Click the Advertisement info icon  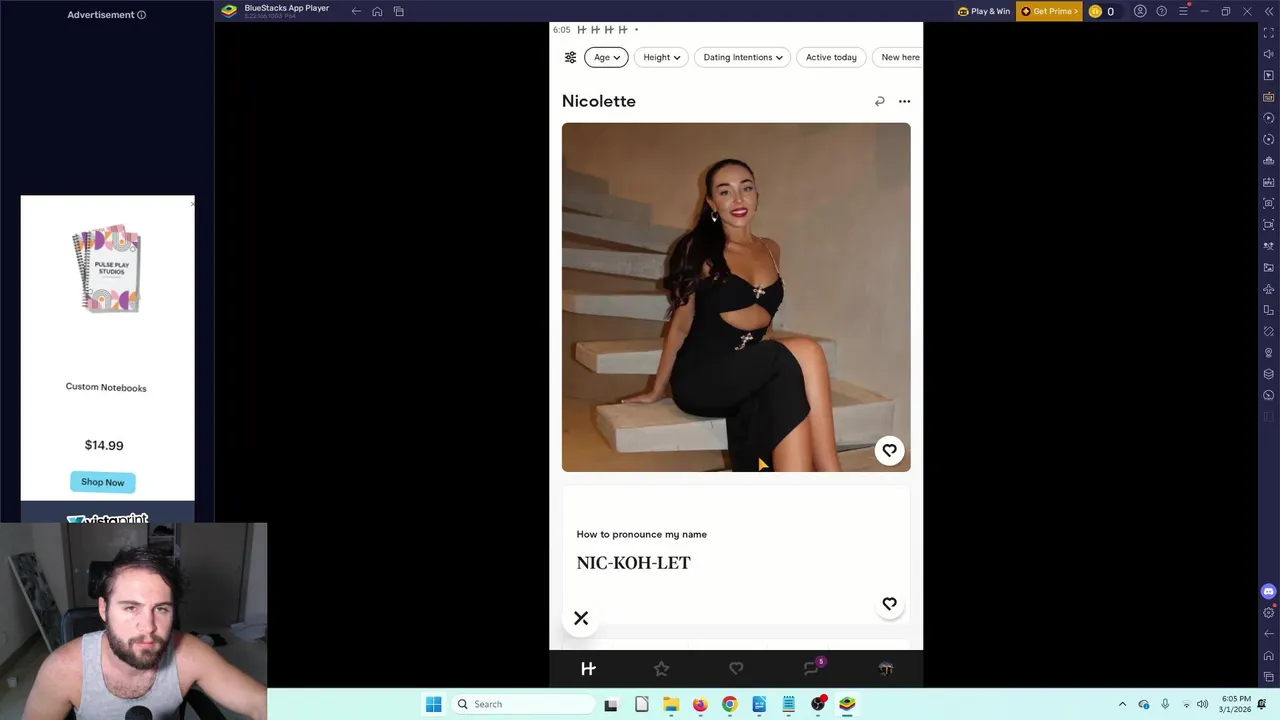141,15
